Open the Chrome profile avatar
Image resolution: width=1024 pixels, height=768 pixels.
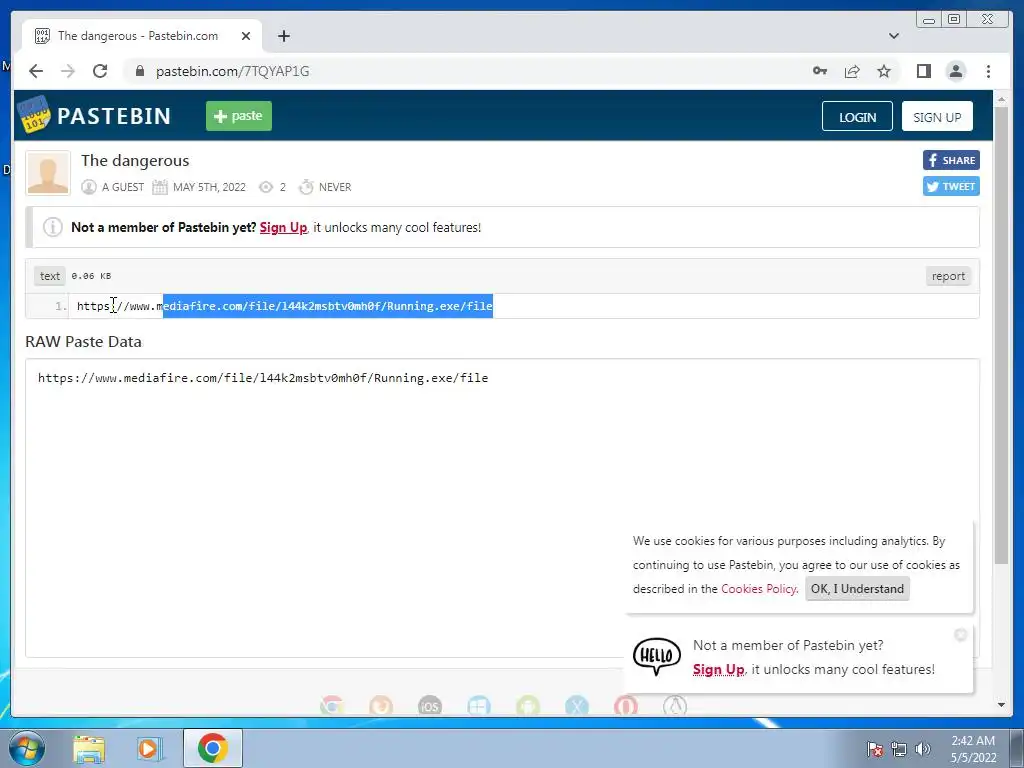(x=955, y=71)
